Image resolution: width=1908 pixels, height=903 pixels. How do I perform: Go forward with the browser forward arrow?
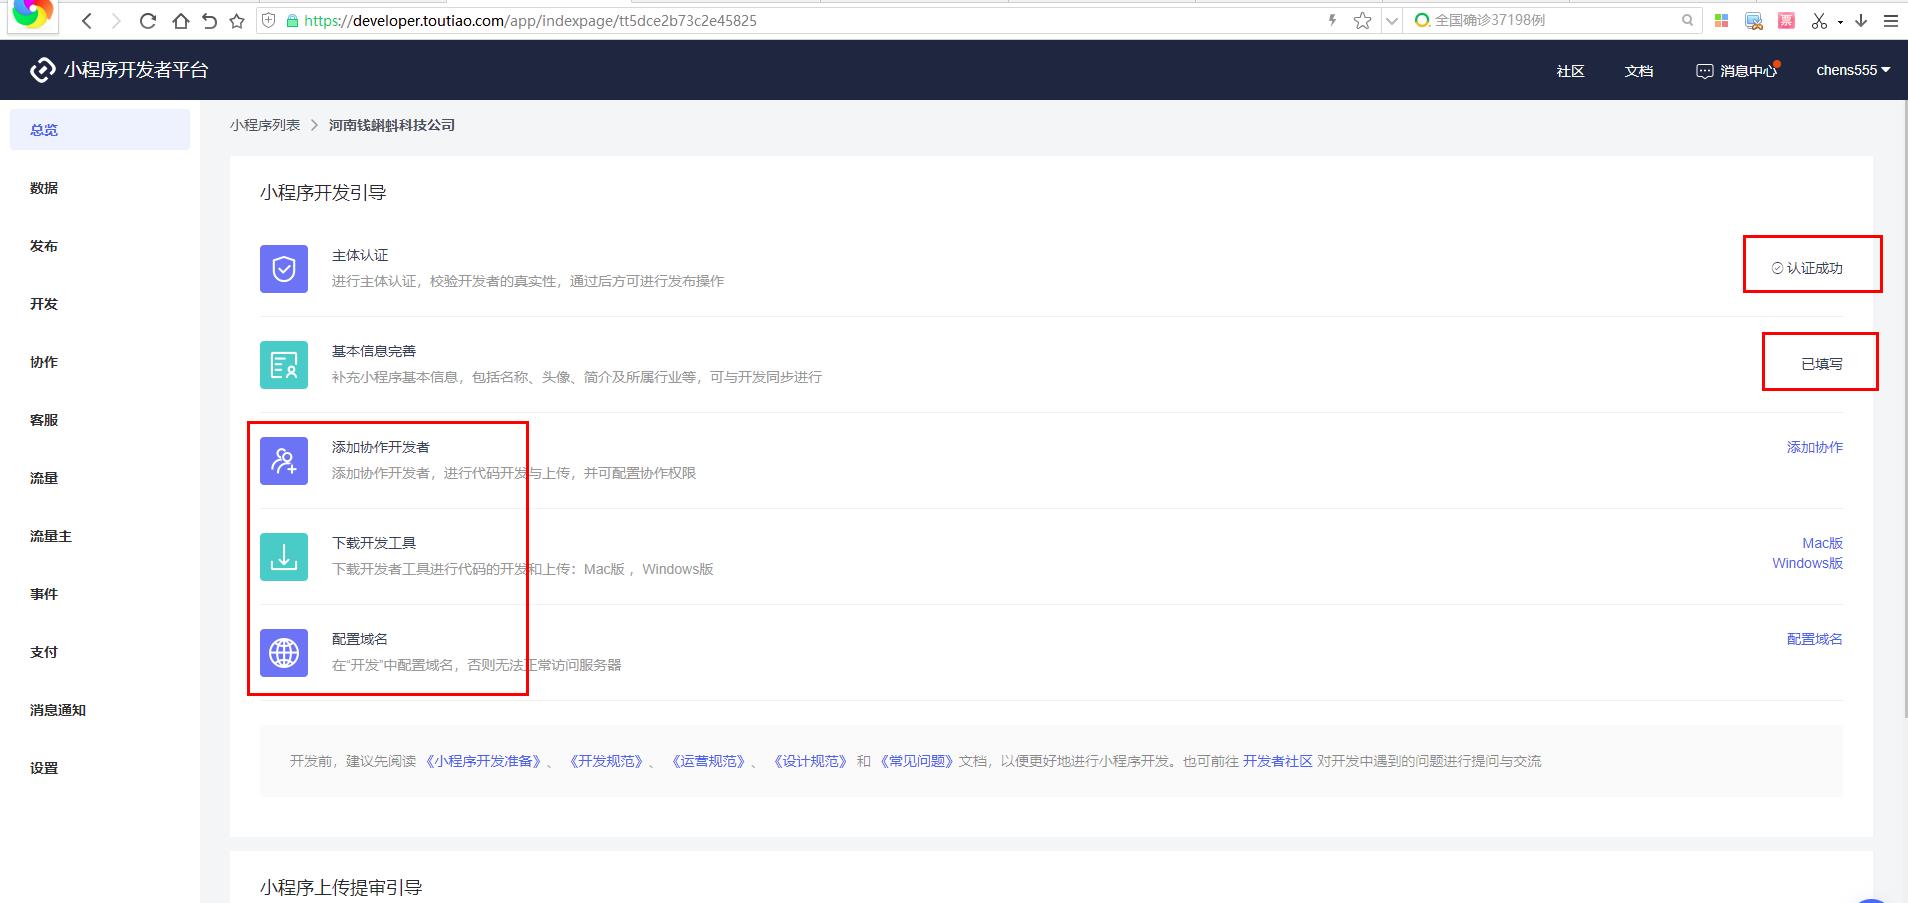(x=117, y=21)
